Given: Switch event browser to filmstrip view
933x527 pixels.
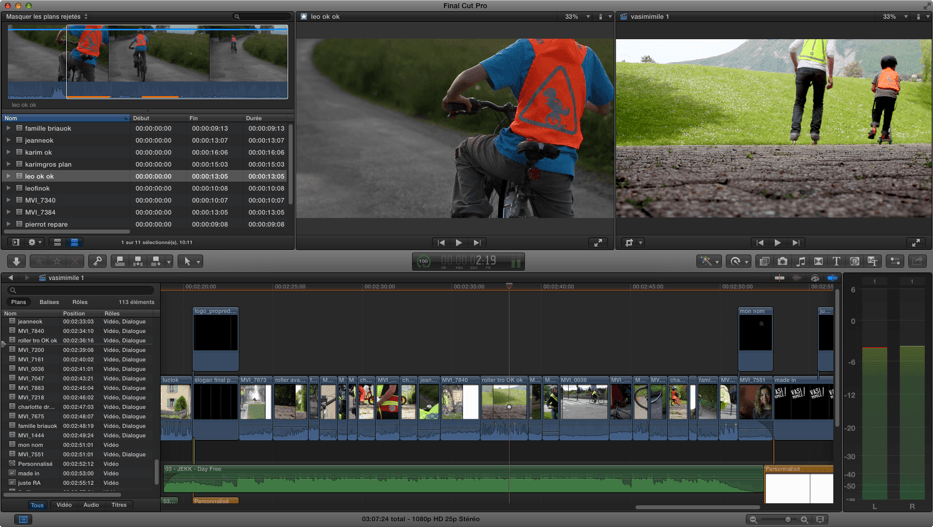Looking at the screenshot, I should 57,242.
